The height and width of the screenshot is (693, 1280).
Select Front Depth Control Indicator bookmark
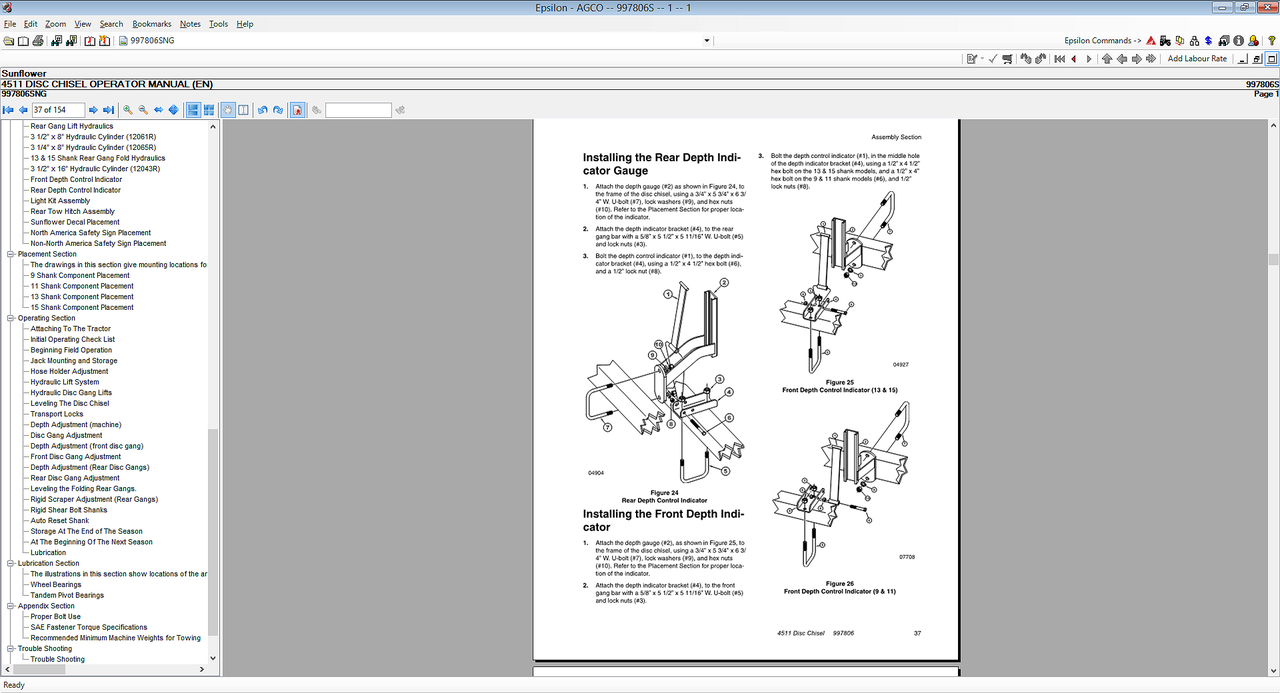(x=76, y=179)
